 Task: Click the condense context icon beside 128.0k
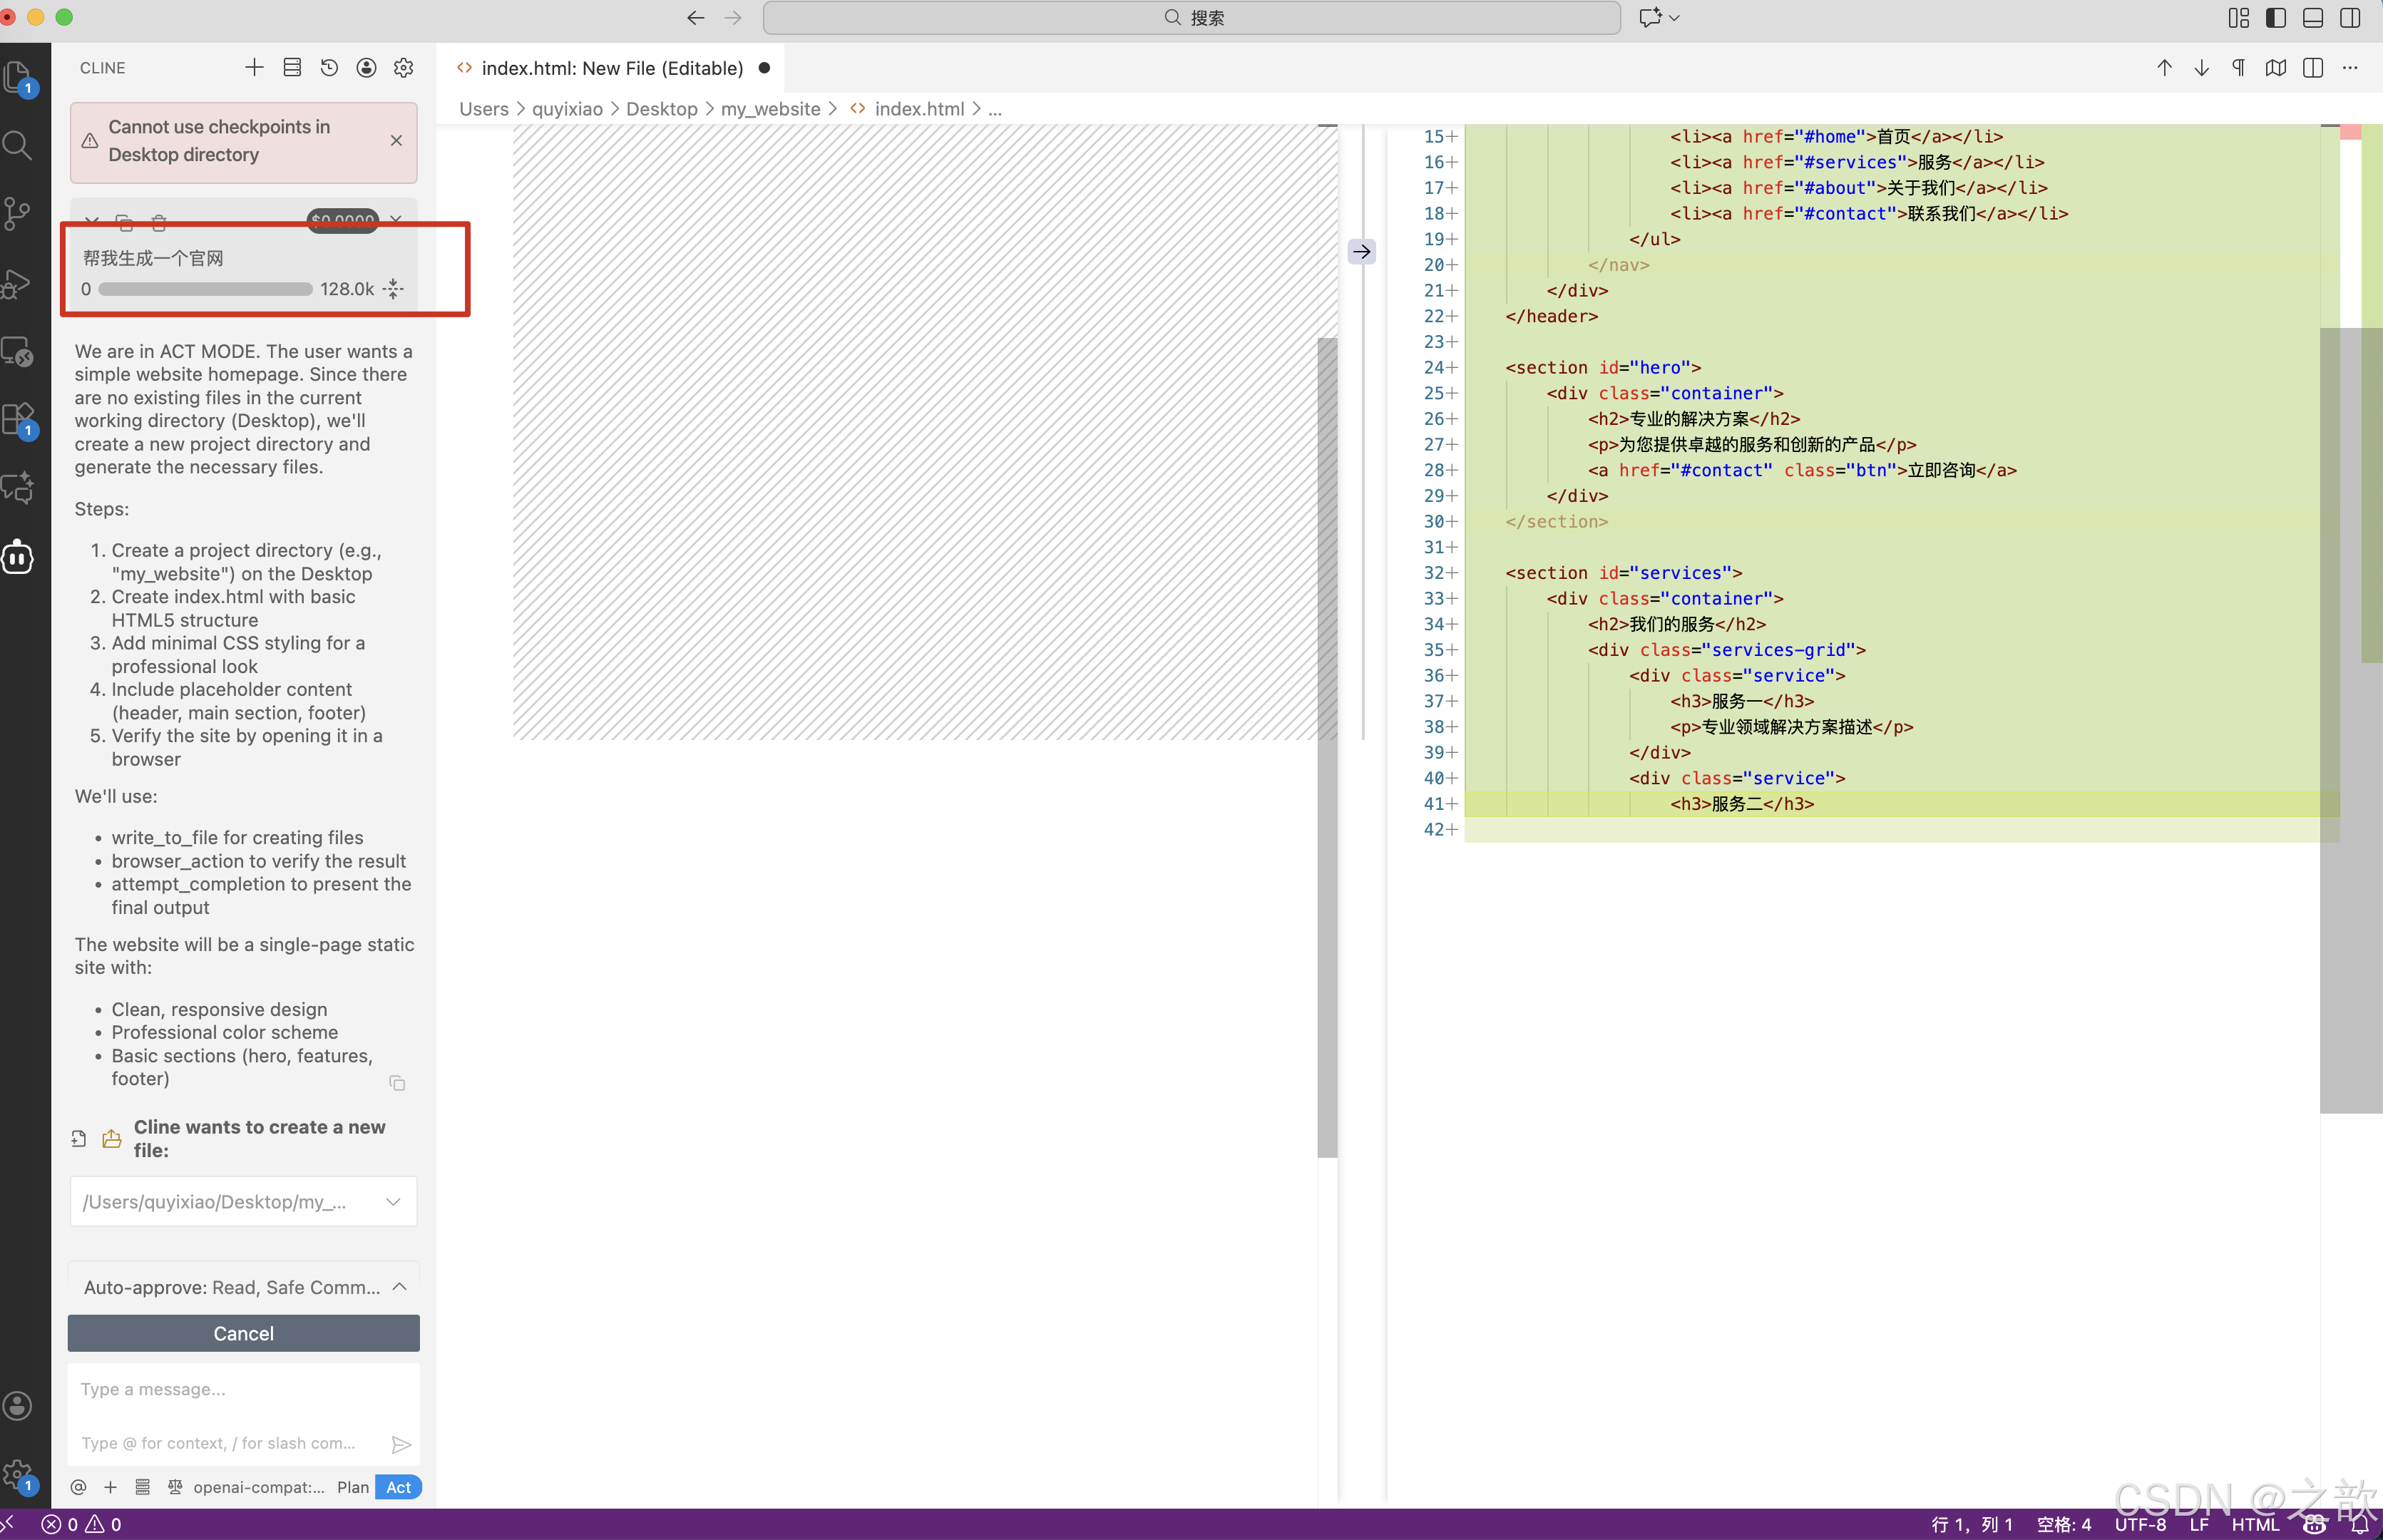(x=394, y=289)
